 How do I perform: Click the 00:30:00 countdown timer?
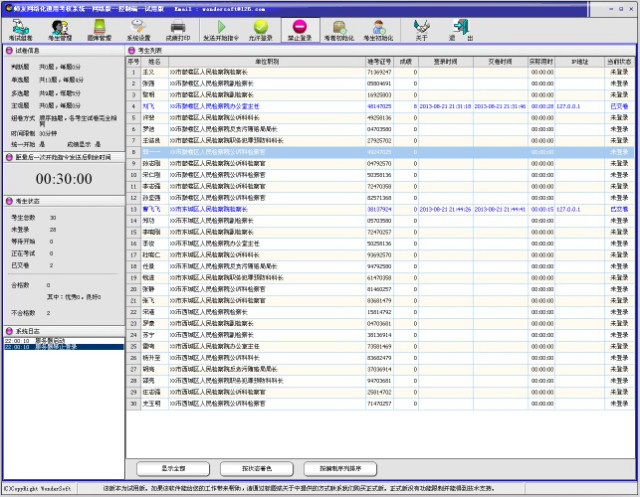tap(64, 179)
